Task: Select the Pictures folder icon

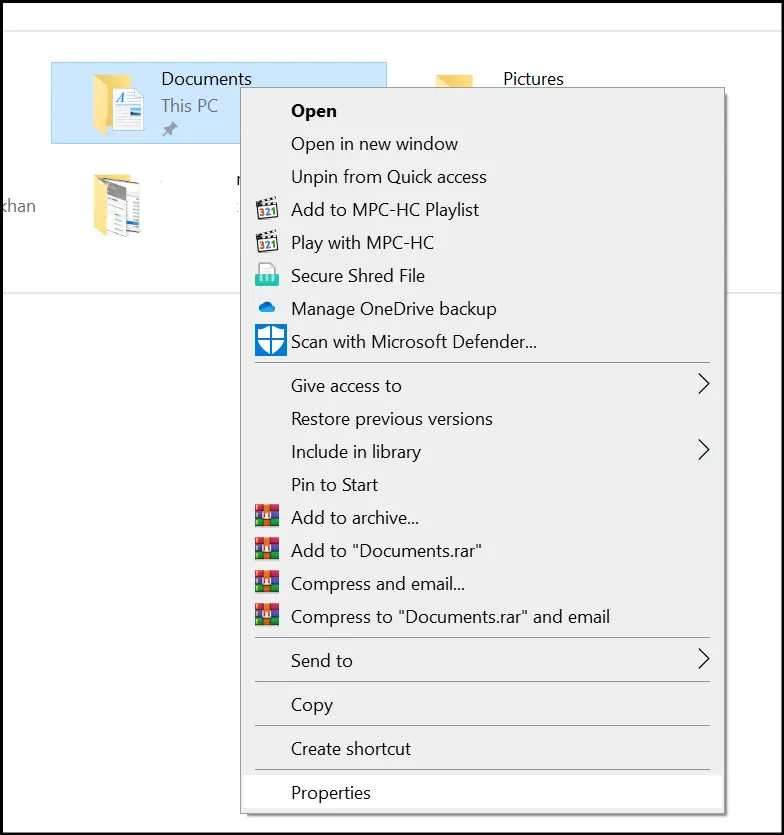Action: point(454,81)
